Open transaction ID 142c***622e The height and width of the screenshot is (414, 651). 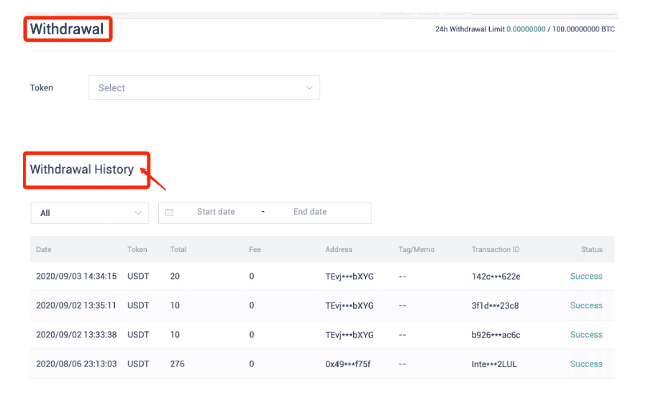(496, 277)
